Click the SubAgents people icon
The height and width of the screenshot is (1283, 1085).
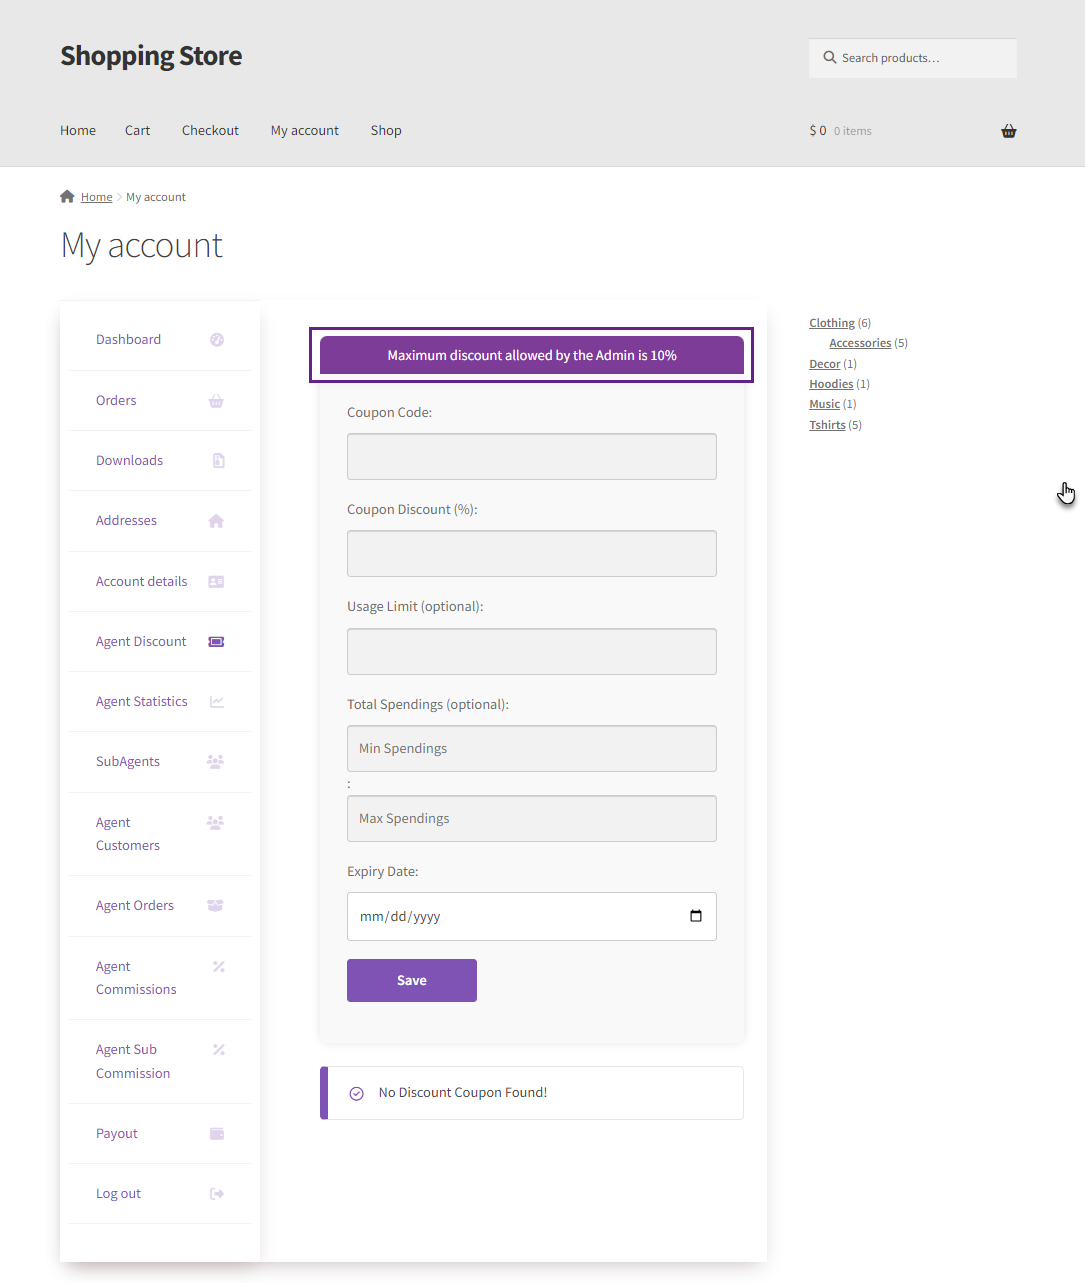(215, 762)
